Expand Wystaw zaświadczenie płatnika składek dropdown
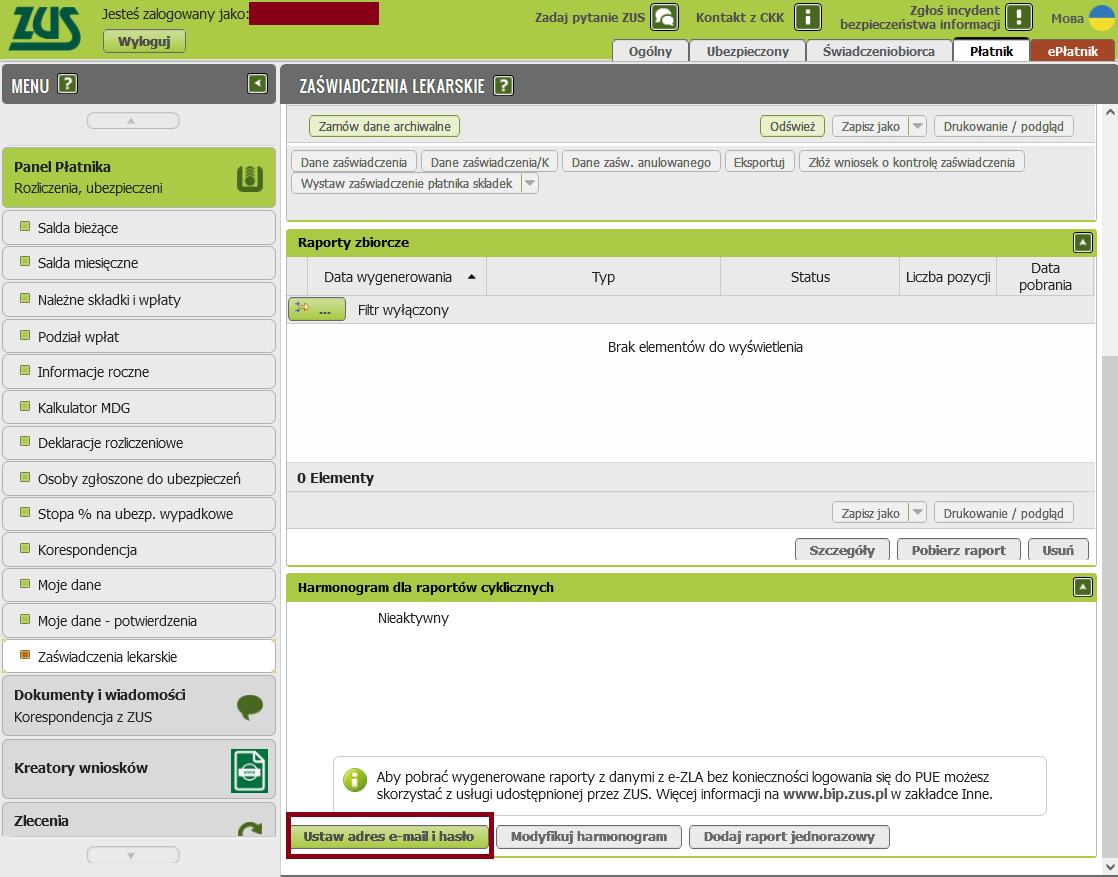 pos(530,184)
